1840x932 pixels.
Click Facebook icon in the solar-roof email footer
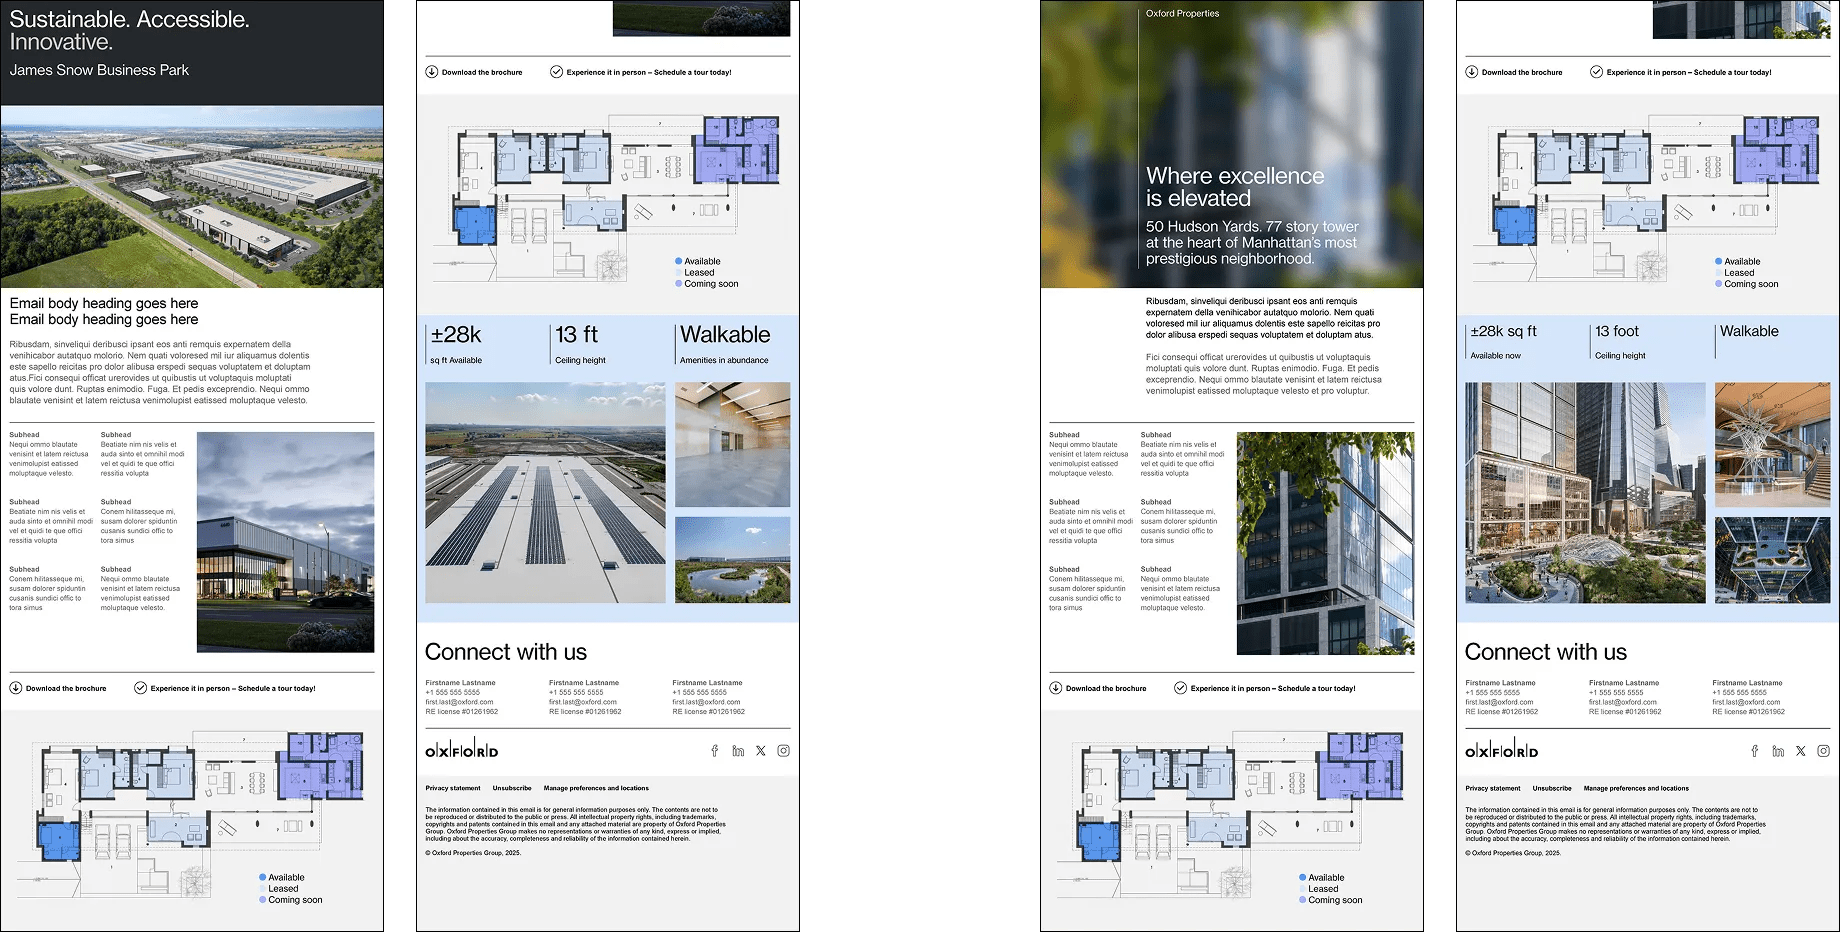714,751
